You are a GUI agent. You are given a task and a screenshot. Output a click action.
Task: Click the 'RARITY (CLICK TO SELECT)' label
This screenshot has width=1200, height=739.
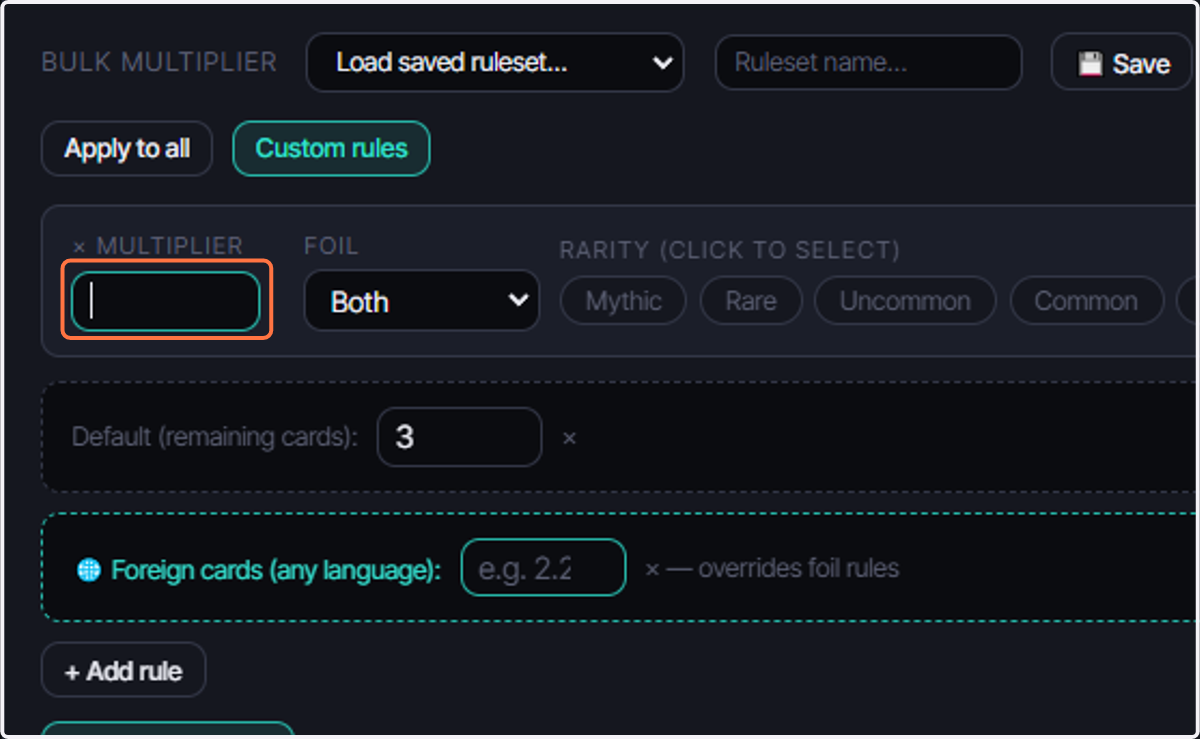(x=730, y=250)
